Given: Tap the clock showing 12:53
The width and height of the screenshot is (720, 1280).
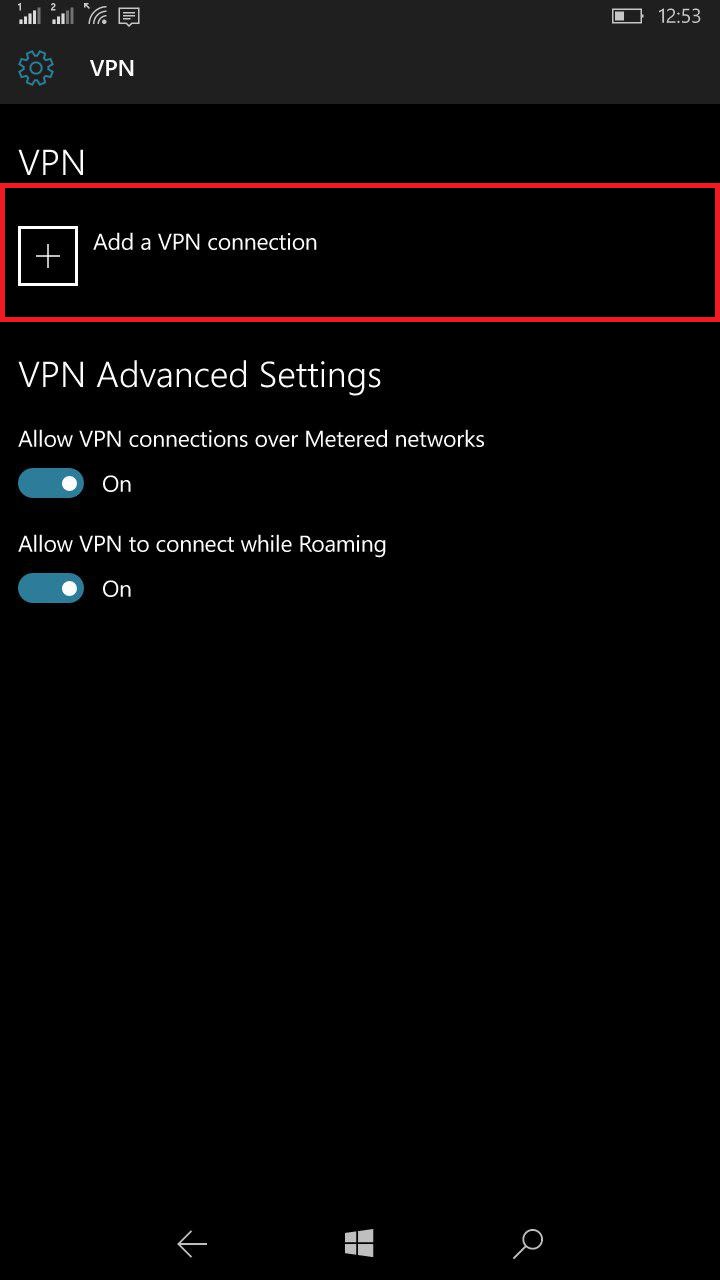Looking at the screenshot, I should click(x=680, y=16).
